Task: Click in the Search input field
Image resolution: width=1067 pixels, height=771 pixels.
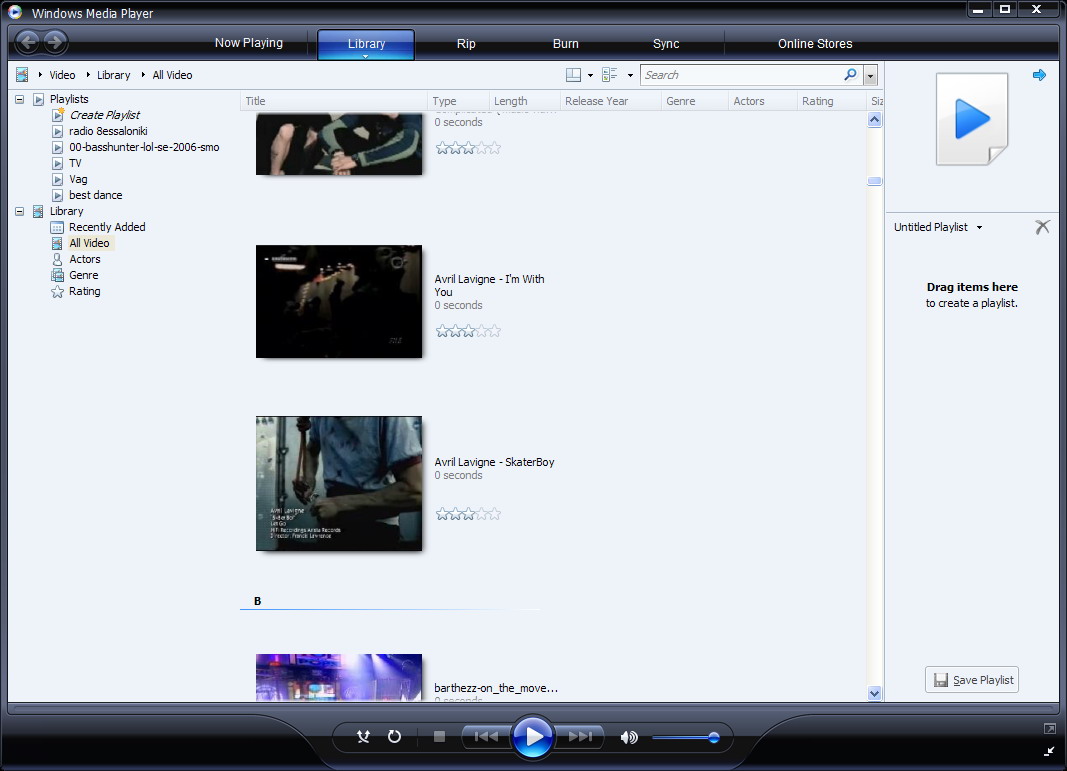Action: (x=742, y=75)
